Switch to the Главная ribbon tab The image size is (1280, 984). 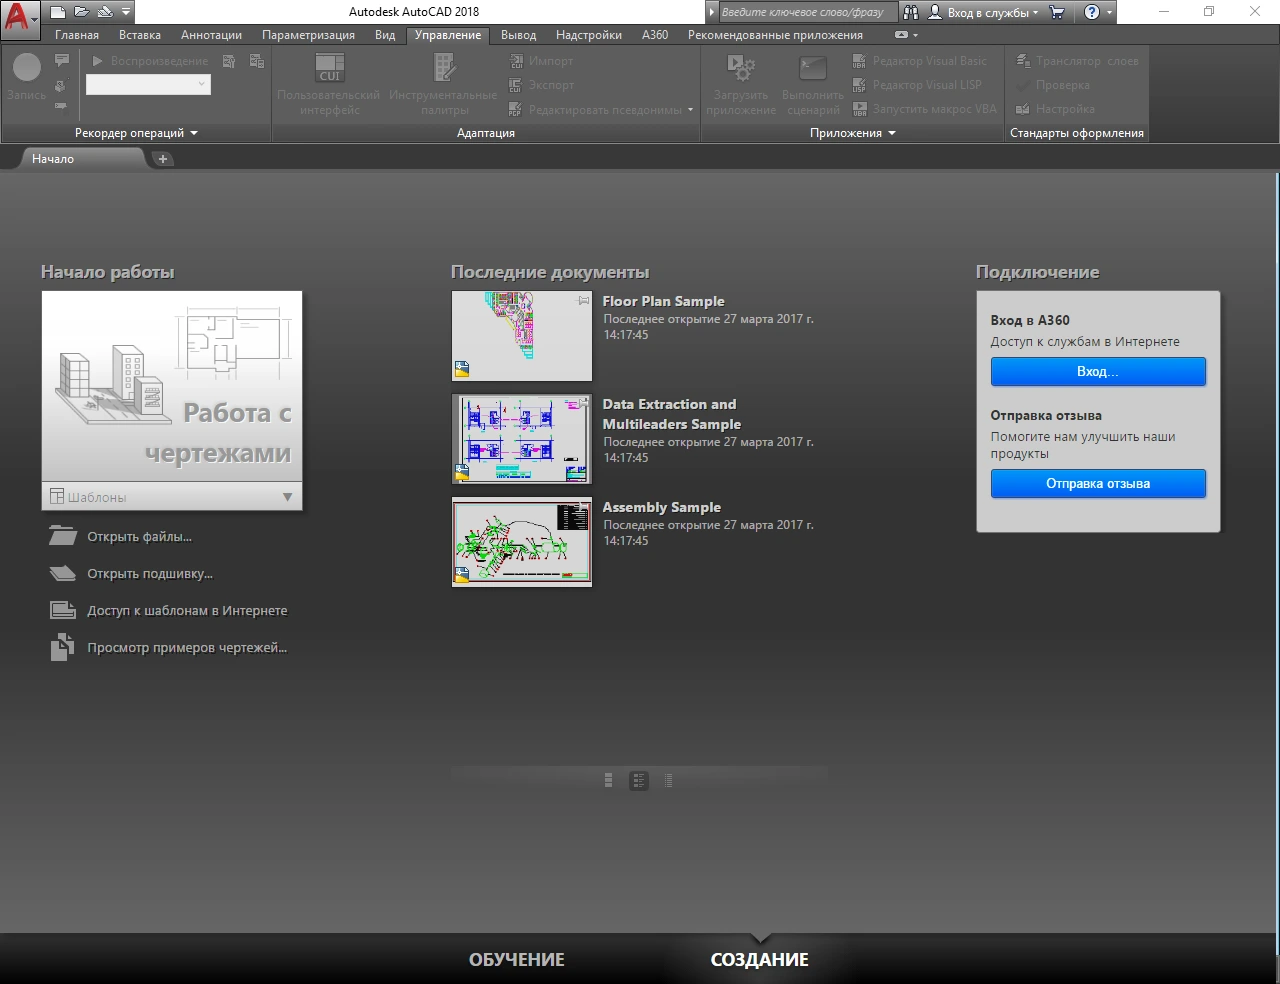click(x=77, y=35)
